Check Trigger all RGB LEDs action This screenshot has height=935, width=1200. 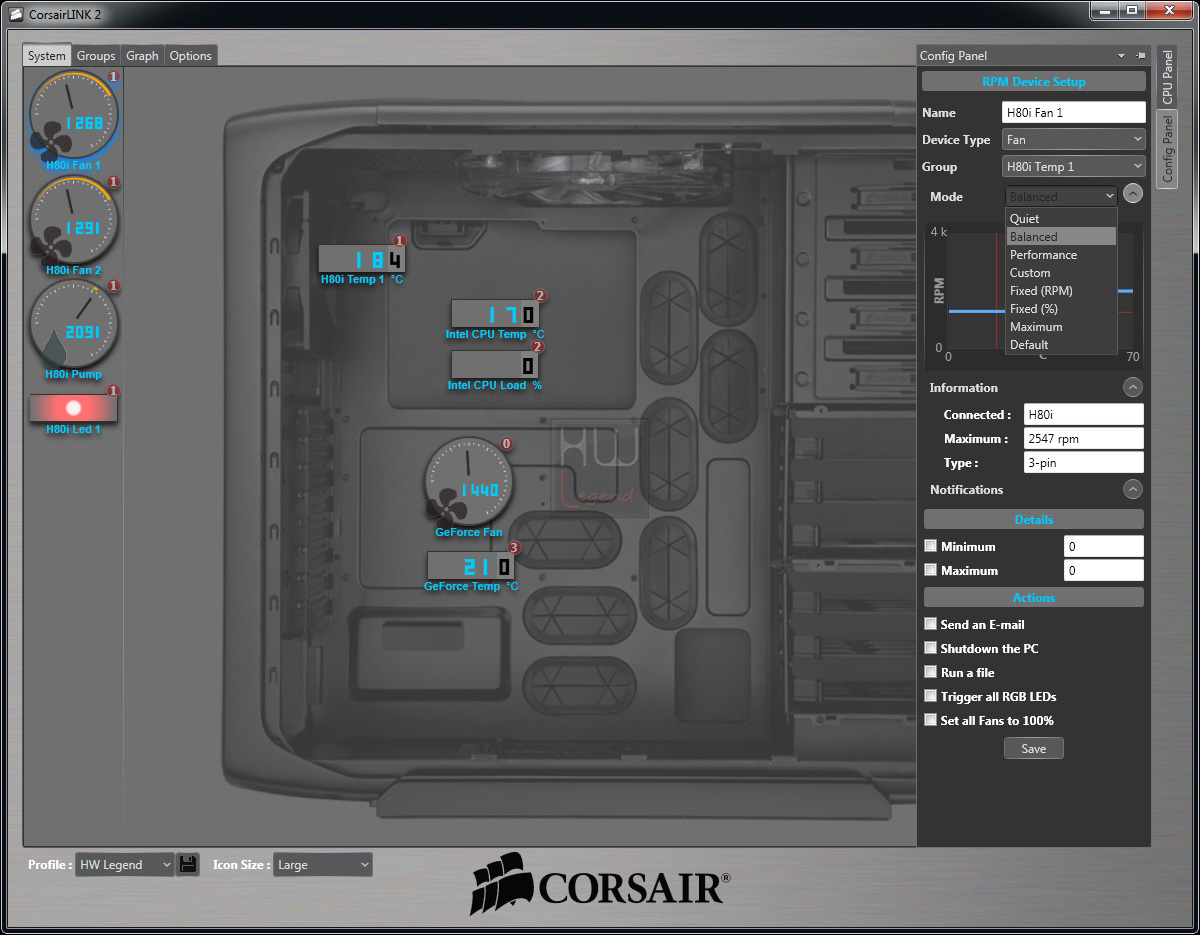(931, 696)
